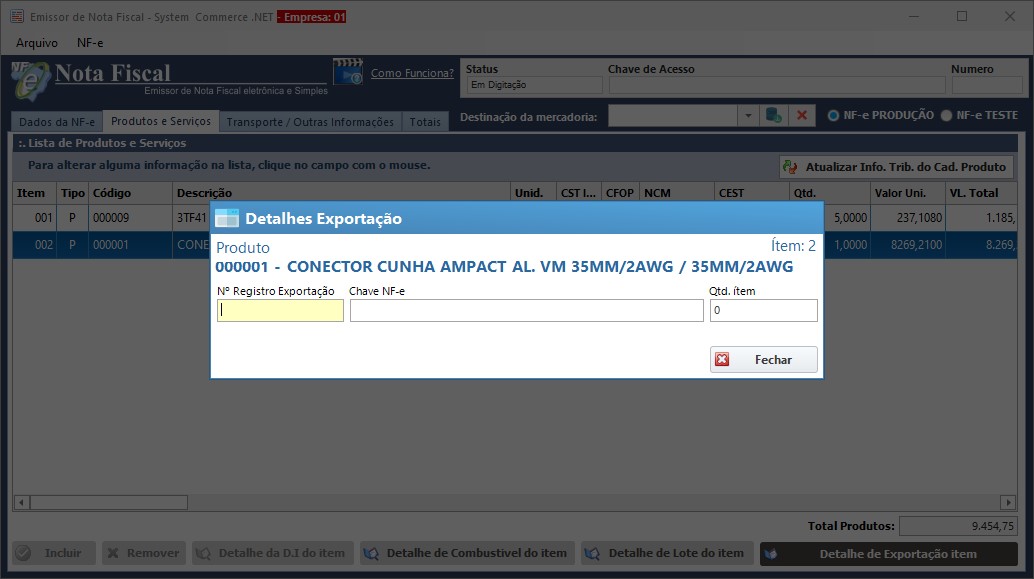Open the NF-e menu

click(90, 42)
